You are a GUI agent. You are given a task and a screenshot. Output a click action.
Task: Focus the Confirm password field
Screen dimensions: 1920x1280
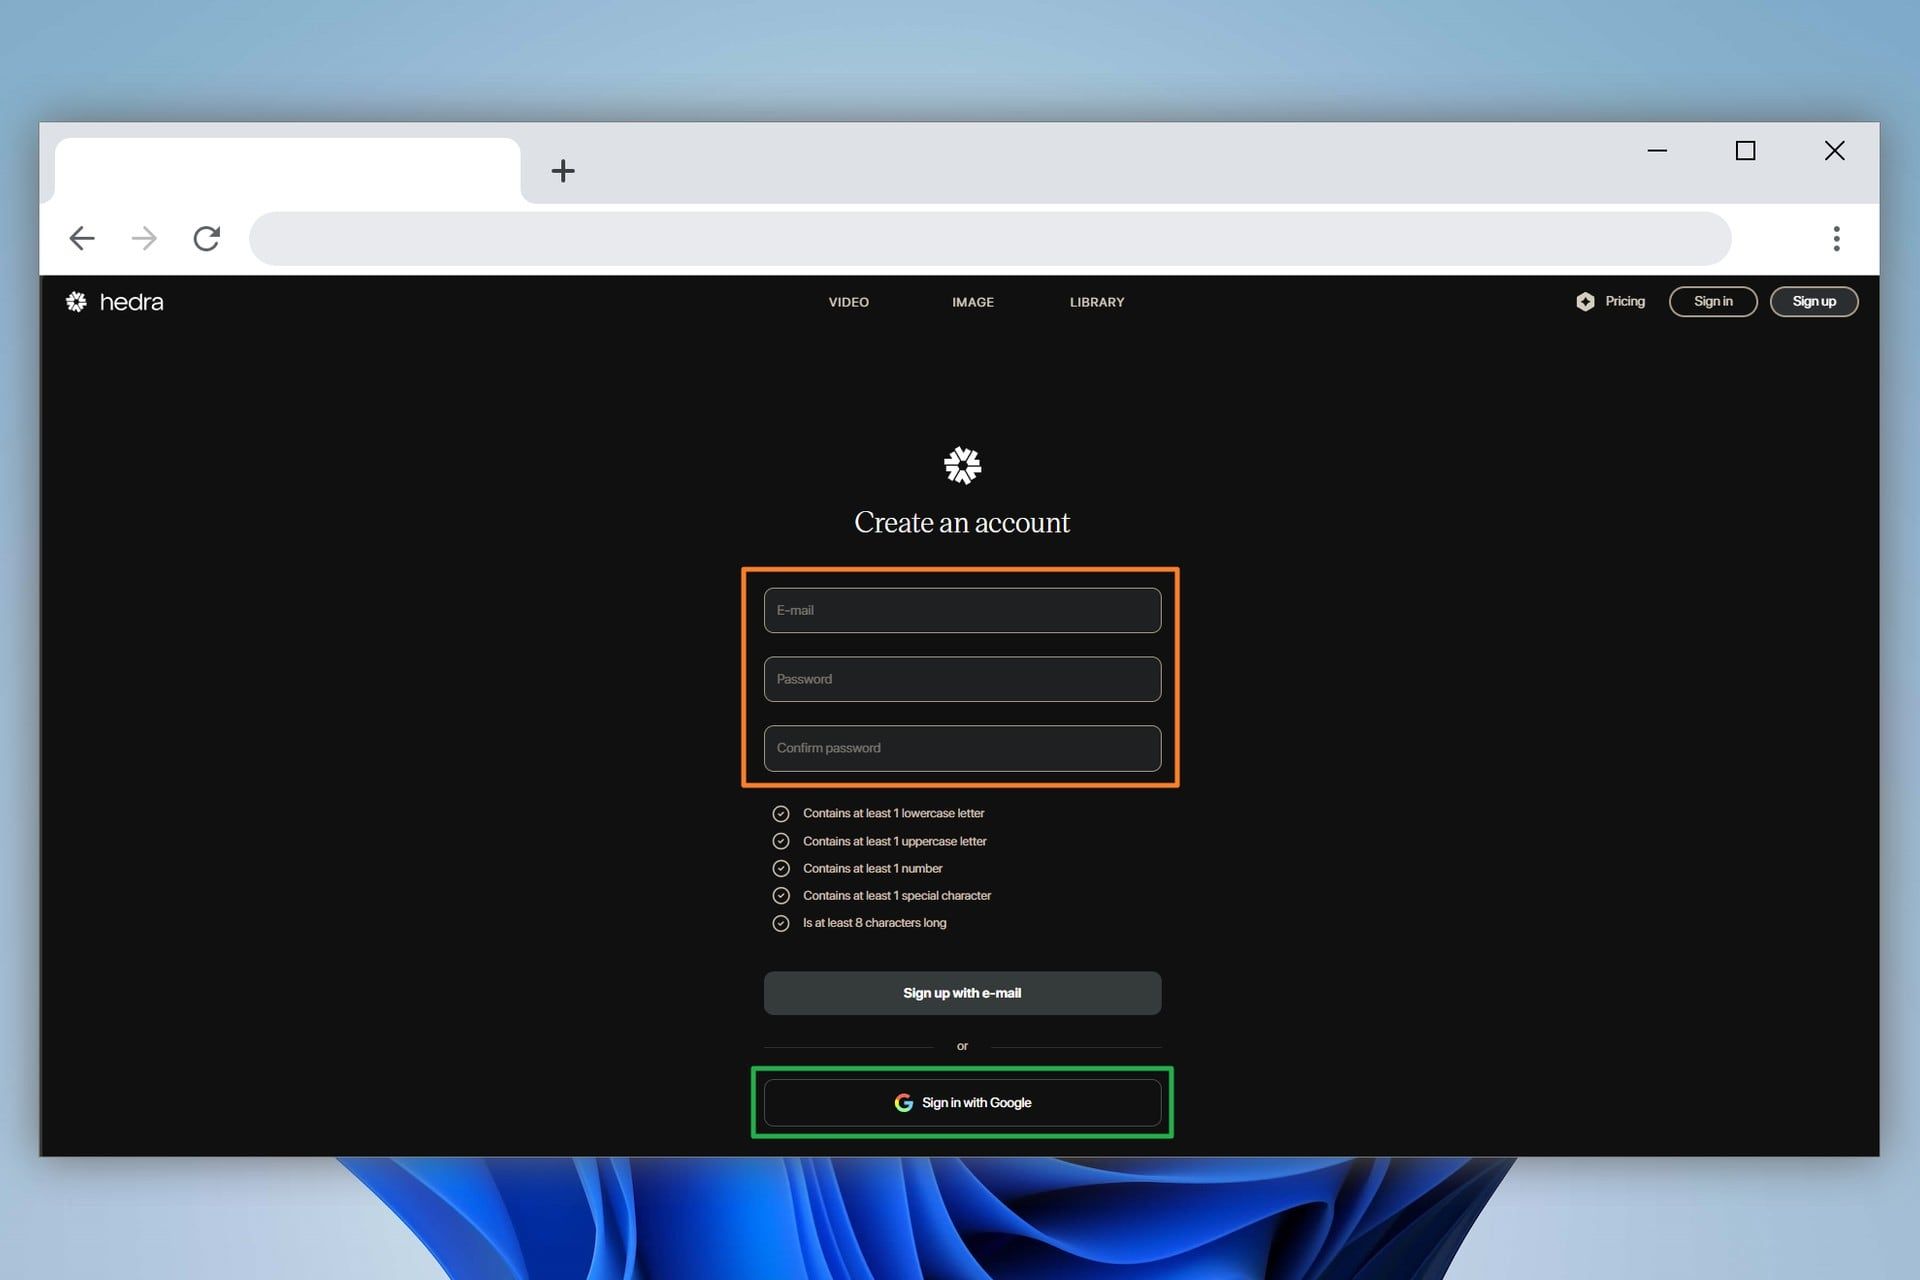point(962,748)
